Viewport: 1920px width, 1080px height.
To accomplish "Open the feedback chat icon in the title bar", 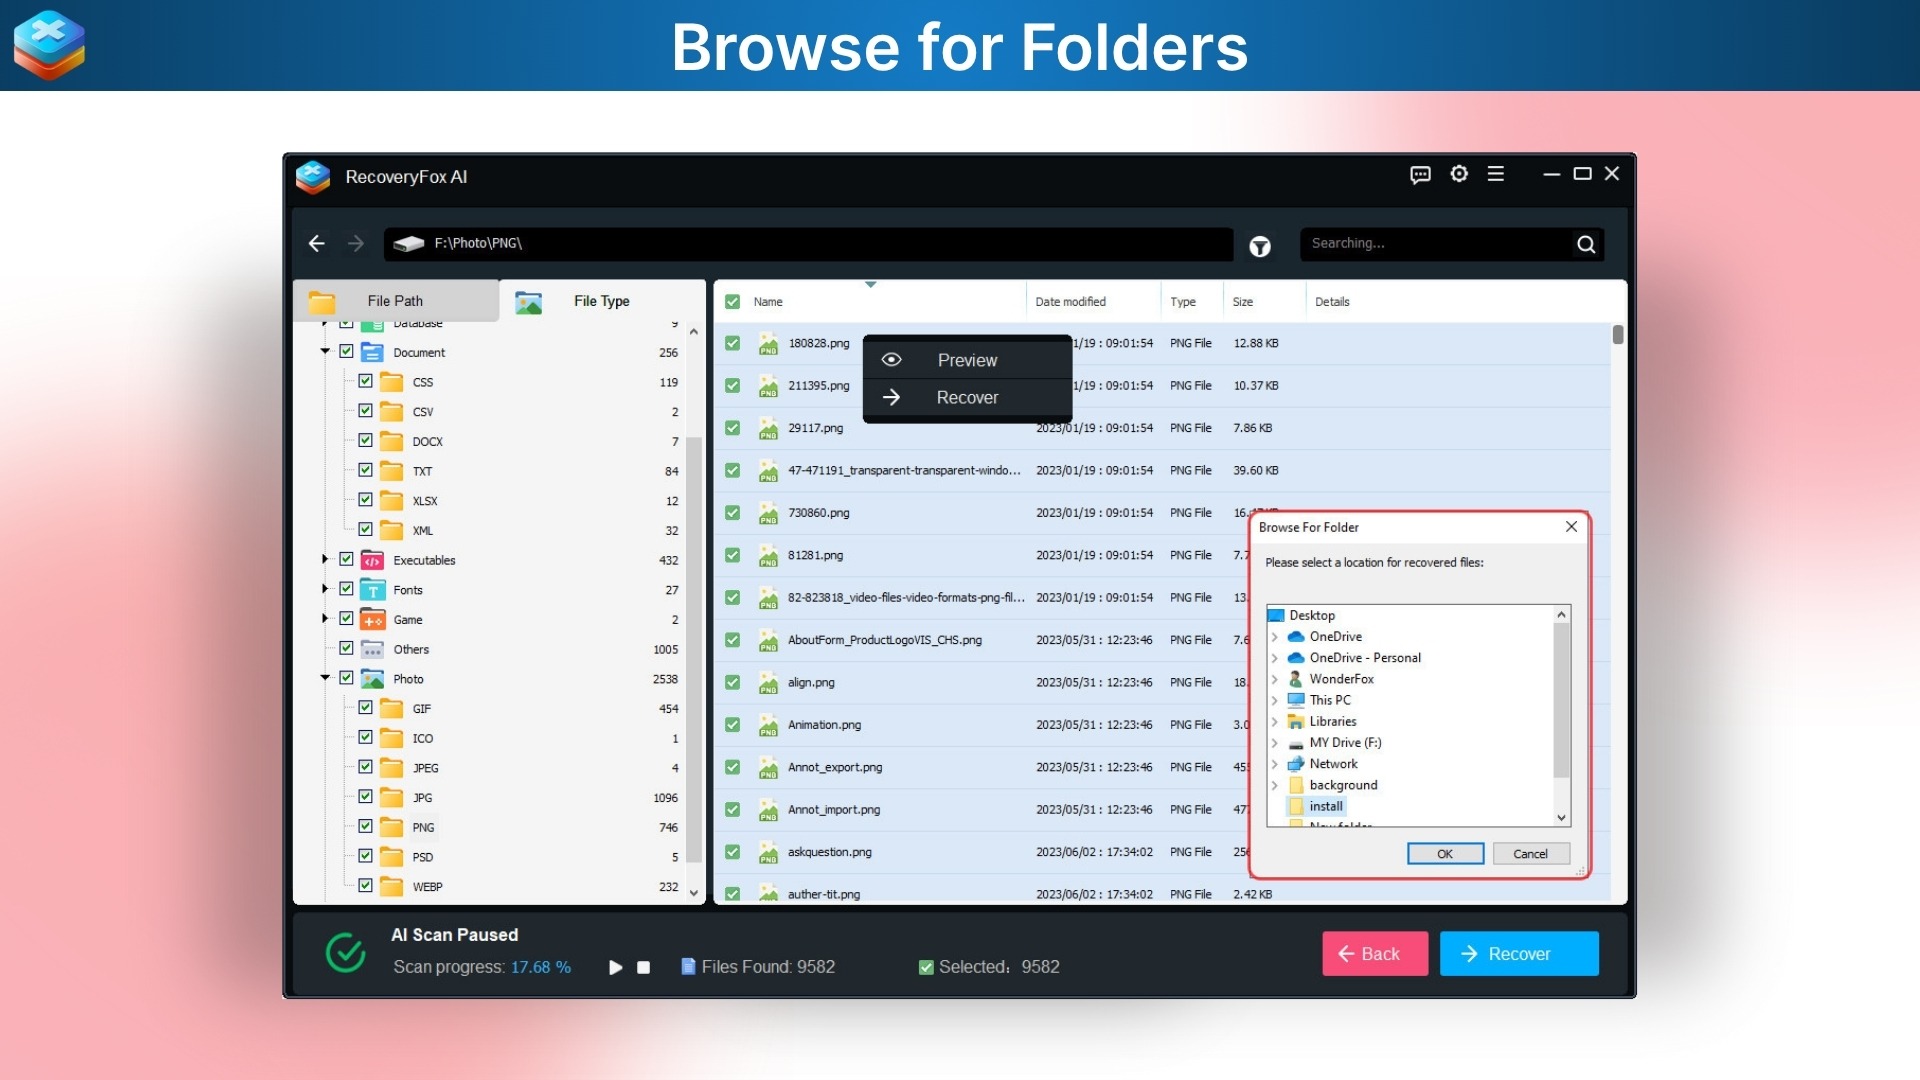I will click(1421, 174).
